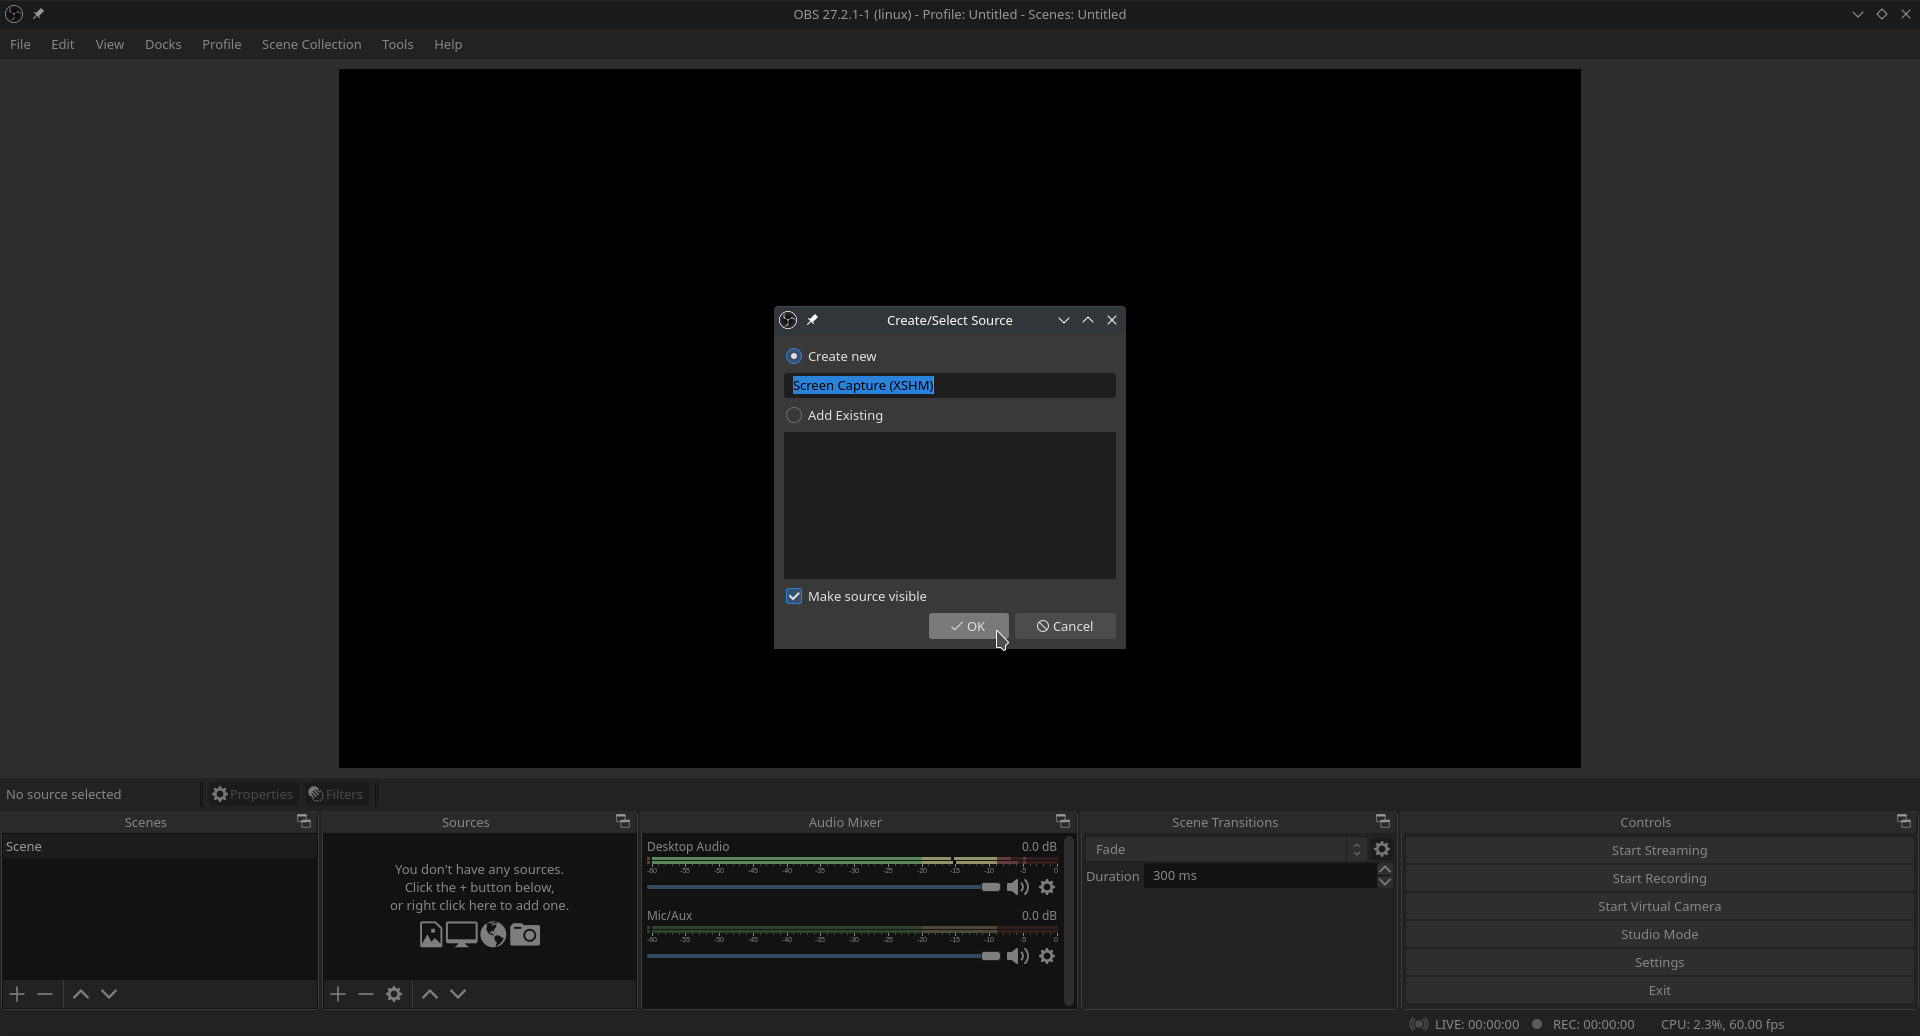Pop out the Audio Mixer dock

point(1063,822)
